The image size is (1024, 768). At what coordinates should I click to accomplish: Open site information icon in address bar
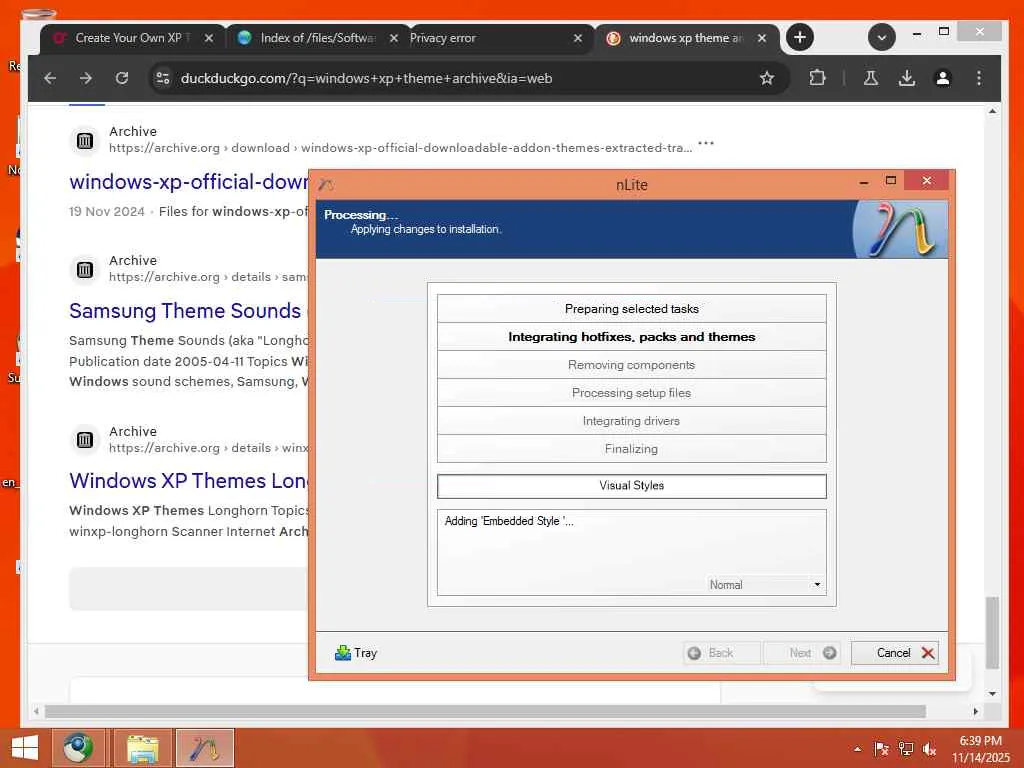pos(163,78)
